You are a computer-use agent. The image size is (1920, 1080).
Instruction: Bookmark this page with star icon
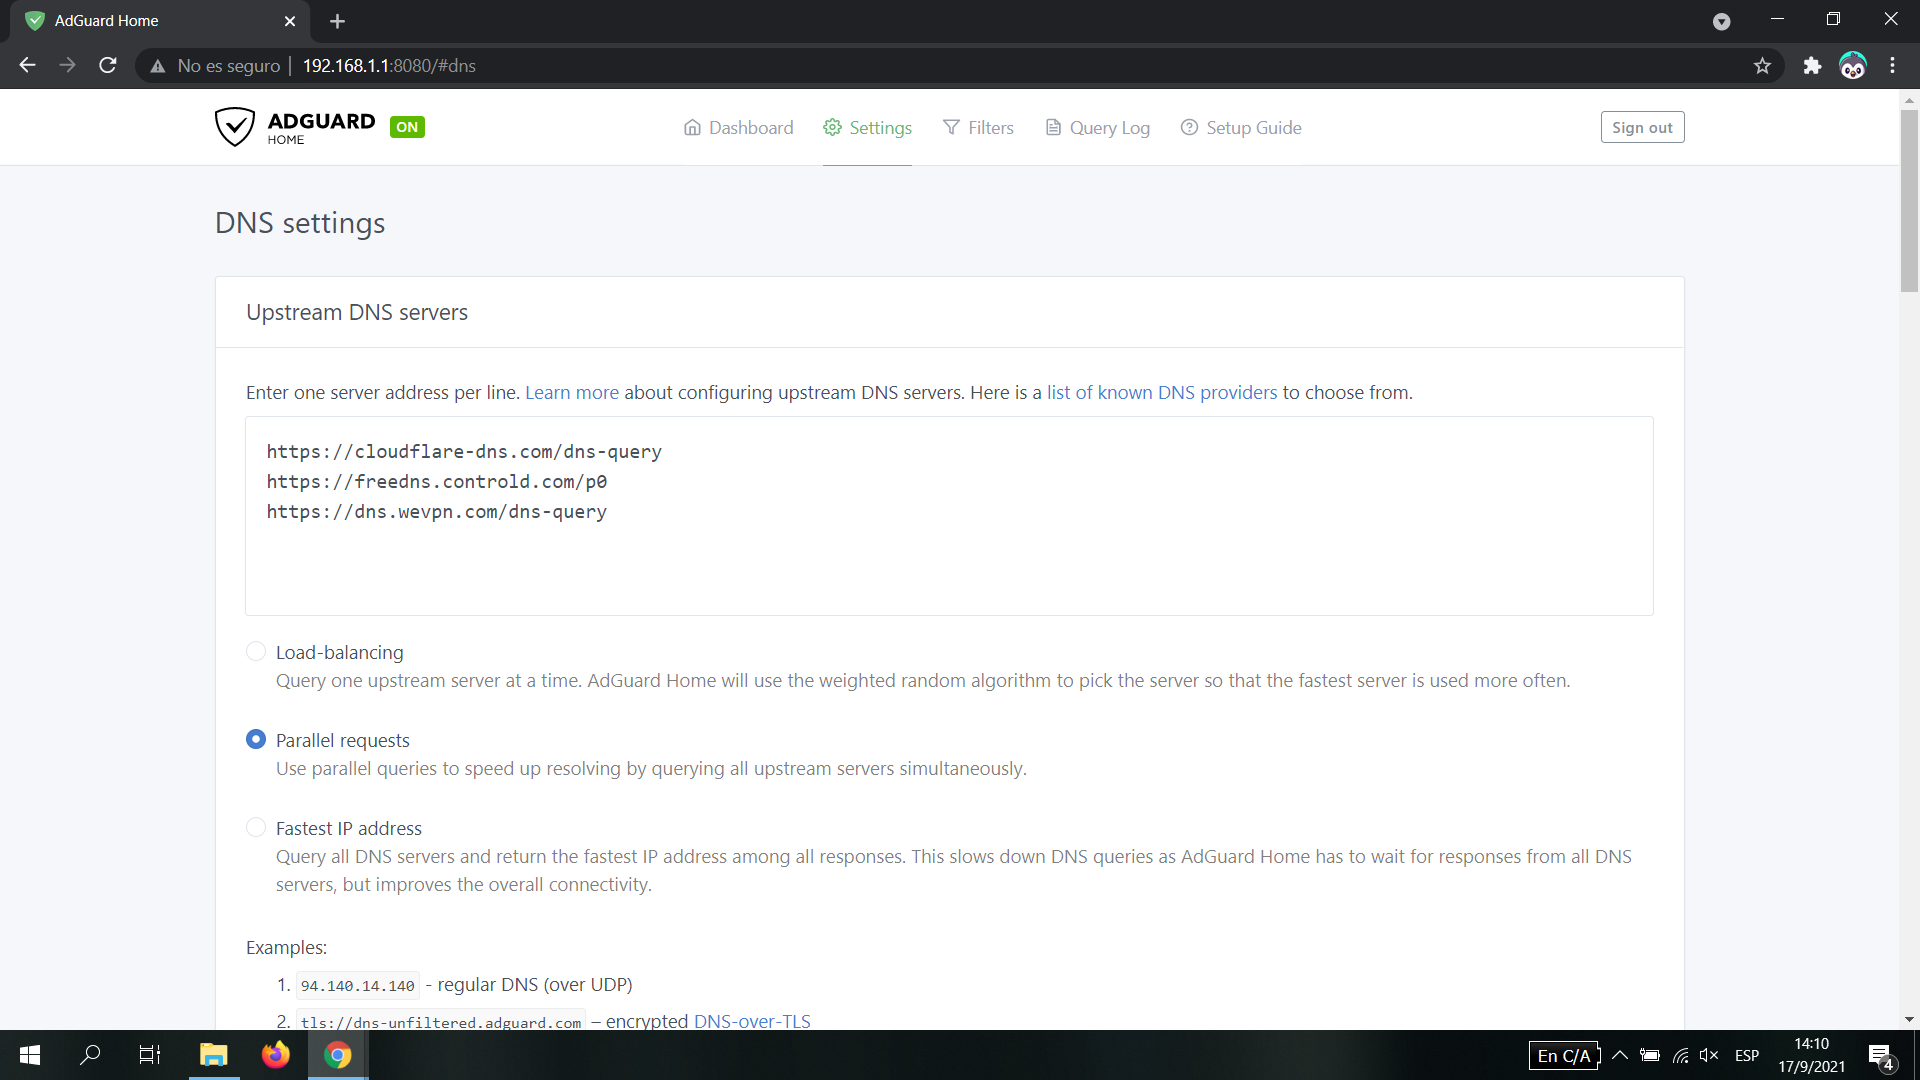point(1762,66)
